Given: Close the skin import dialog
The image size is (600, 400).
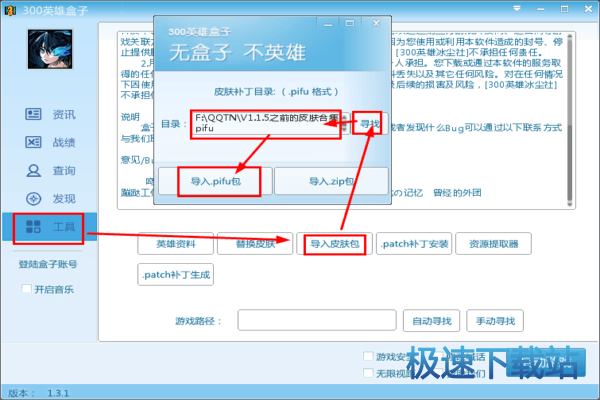Looking at the screenshot, I should click(x=377, y=23).
